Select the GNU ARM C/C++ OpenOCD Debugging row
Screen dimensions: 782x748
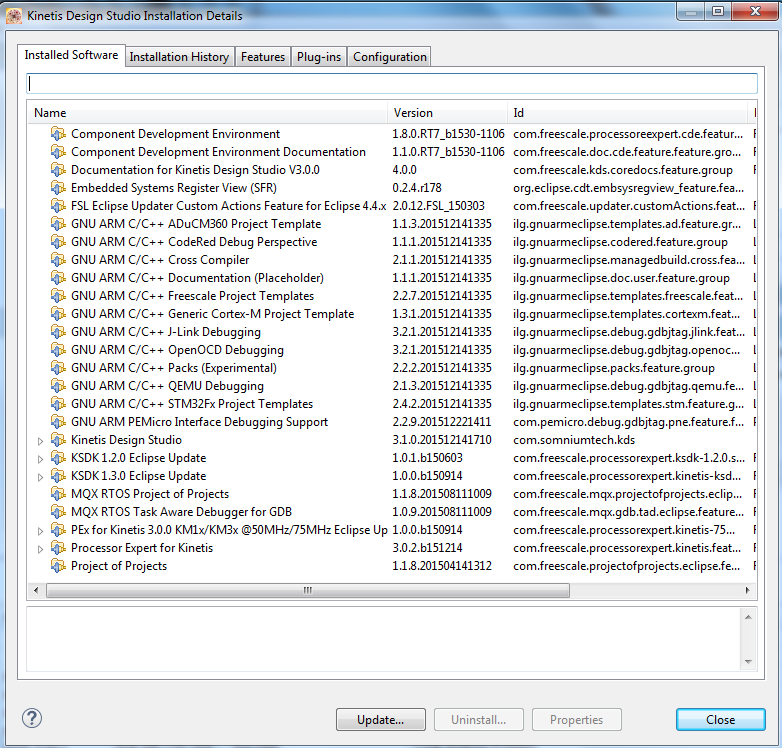pyautogui.click(x=392, y=350)
